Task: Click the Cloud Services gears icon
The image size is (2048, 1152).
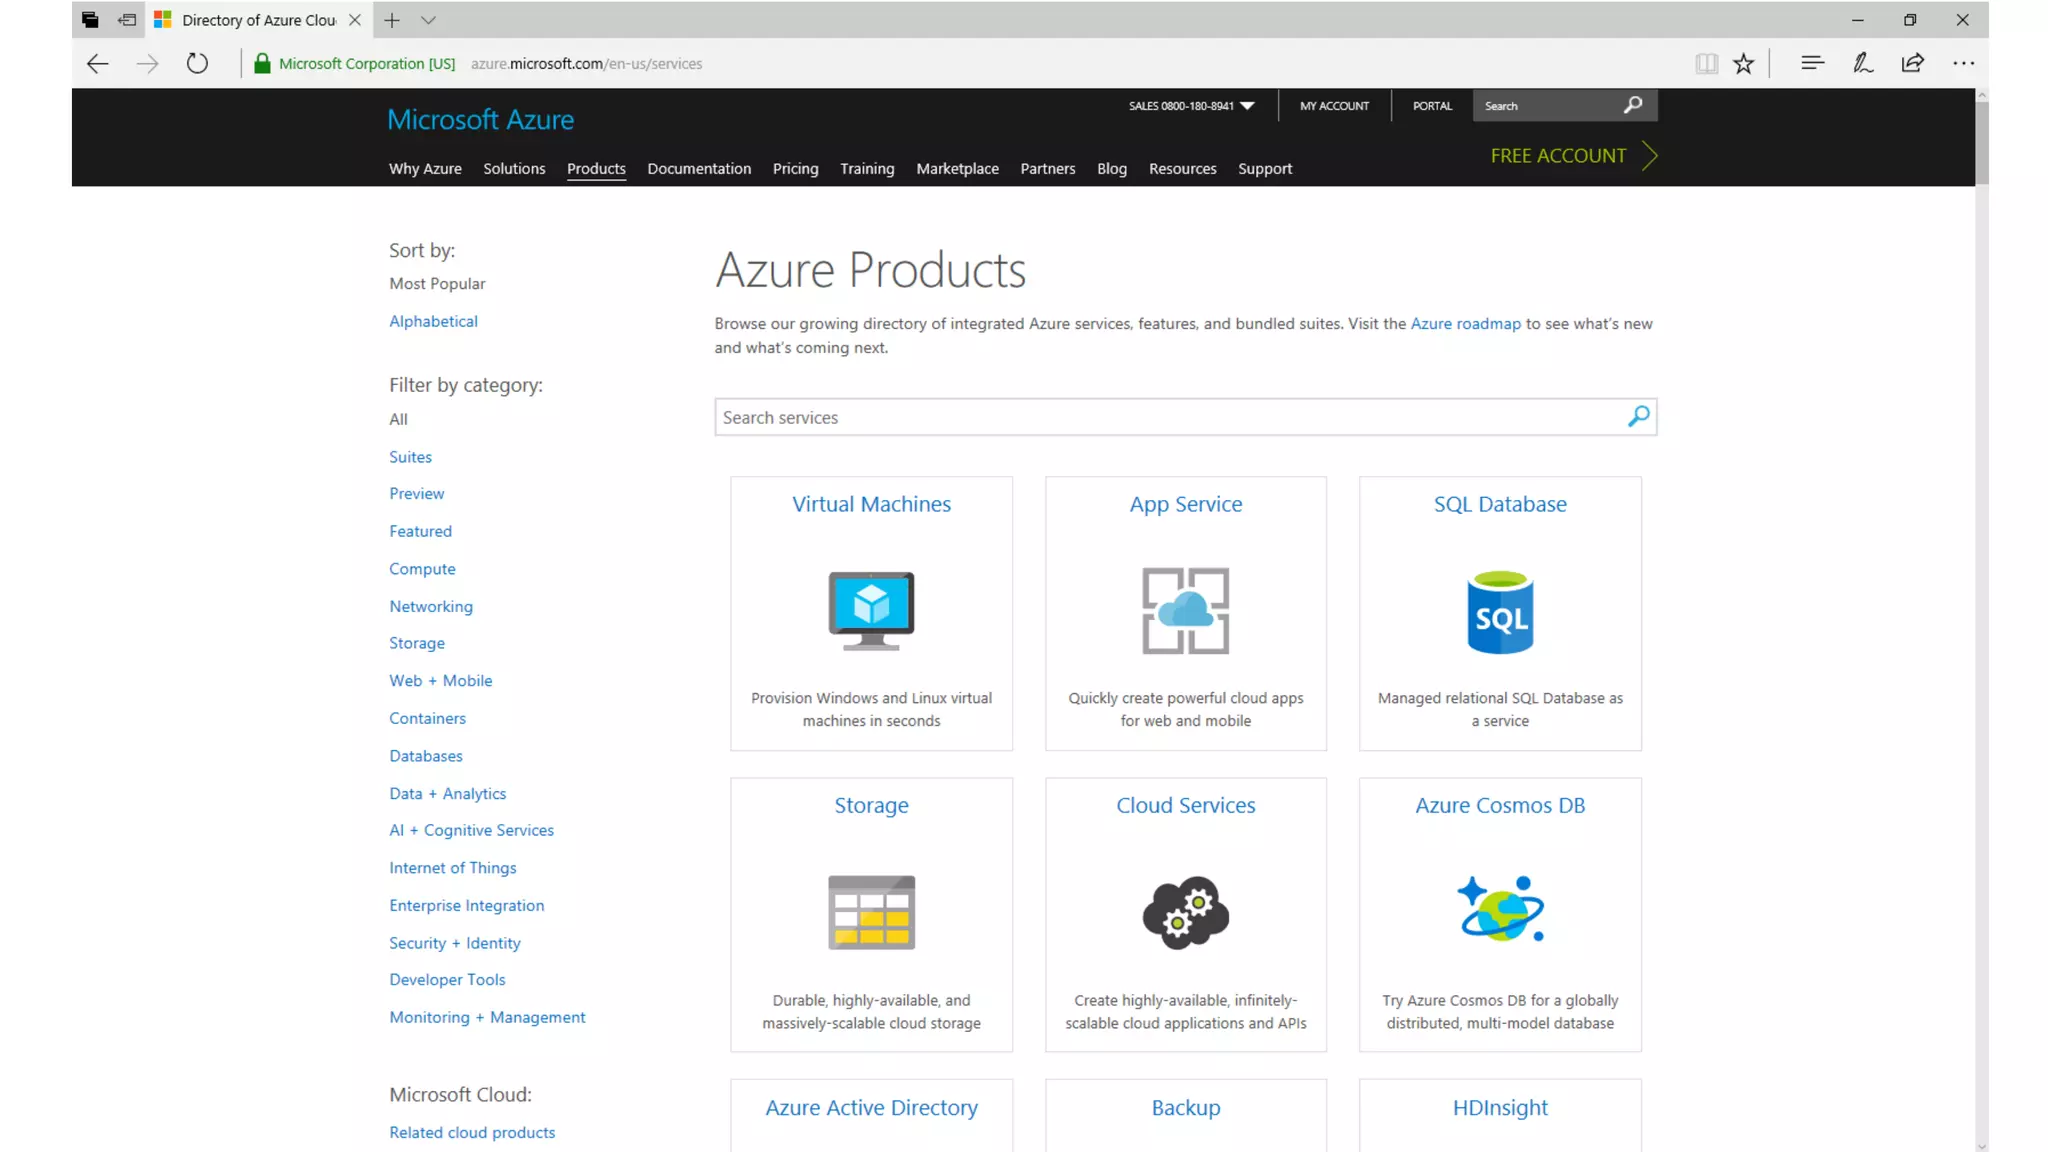Action: [1185, 912]
